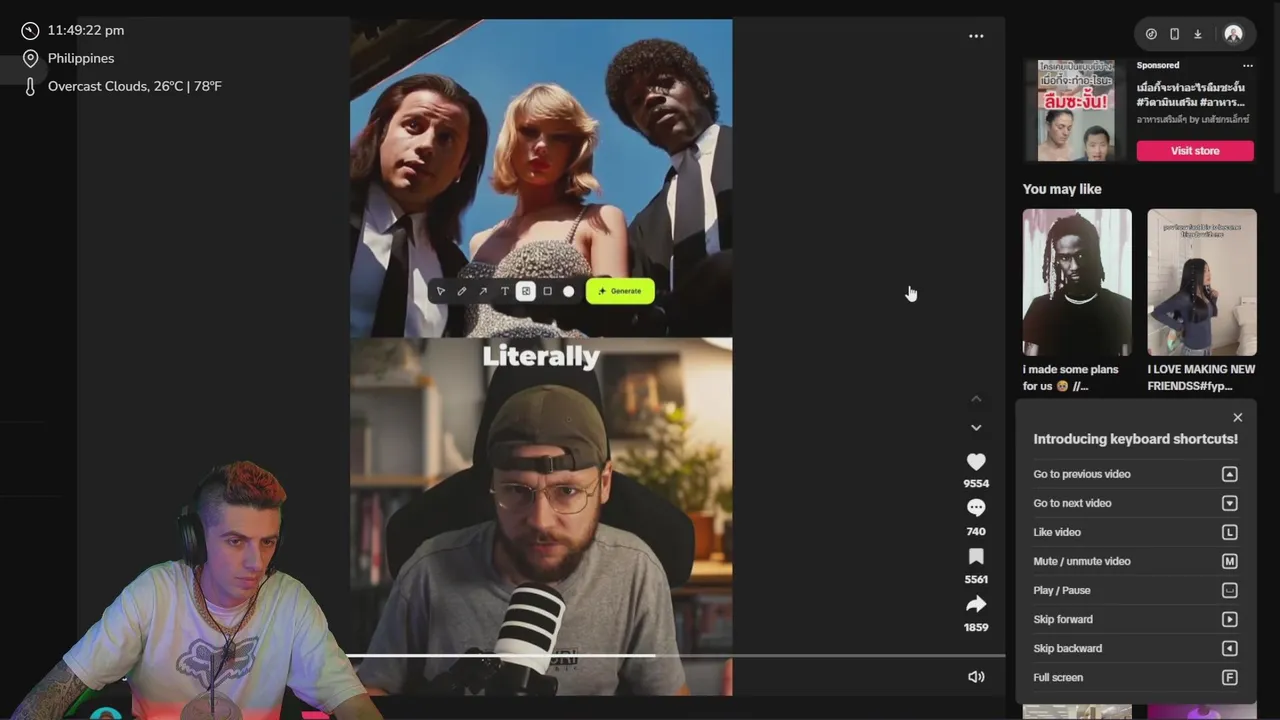1280x720 pixels.
Task: Click the L key icon beside Like video
Action: tap(1230, 532)
